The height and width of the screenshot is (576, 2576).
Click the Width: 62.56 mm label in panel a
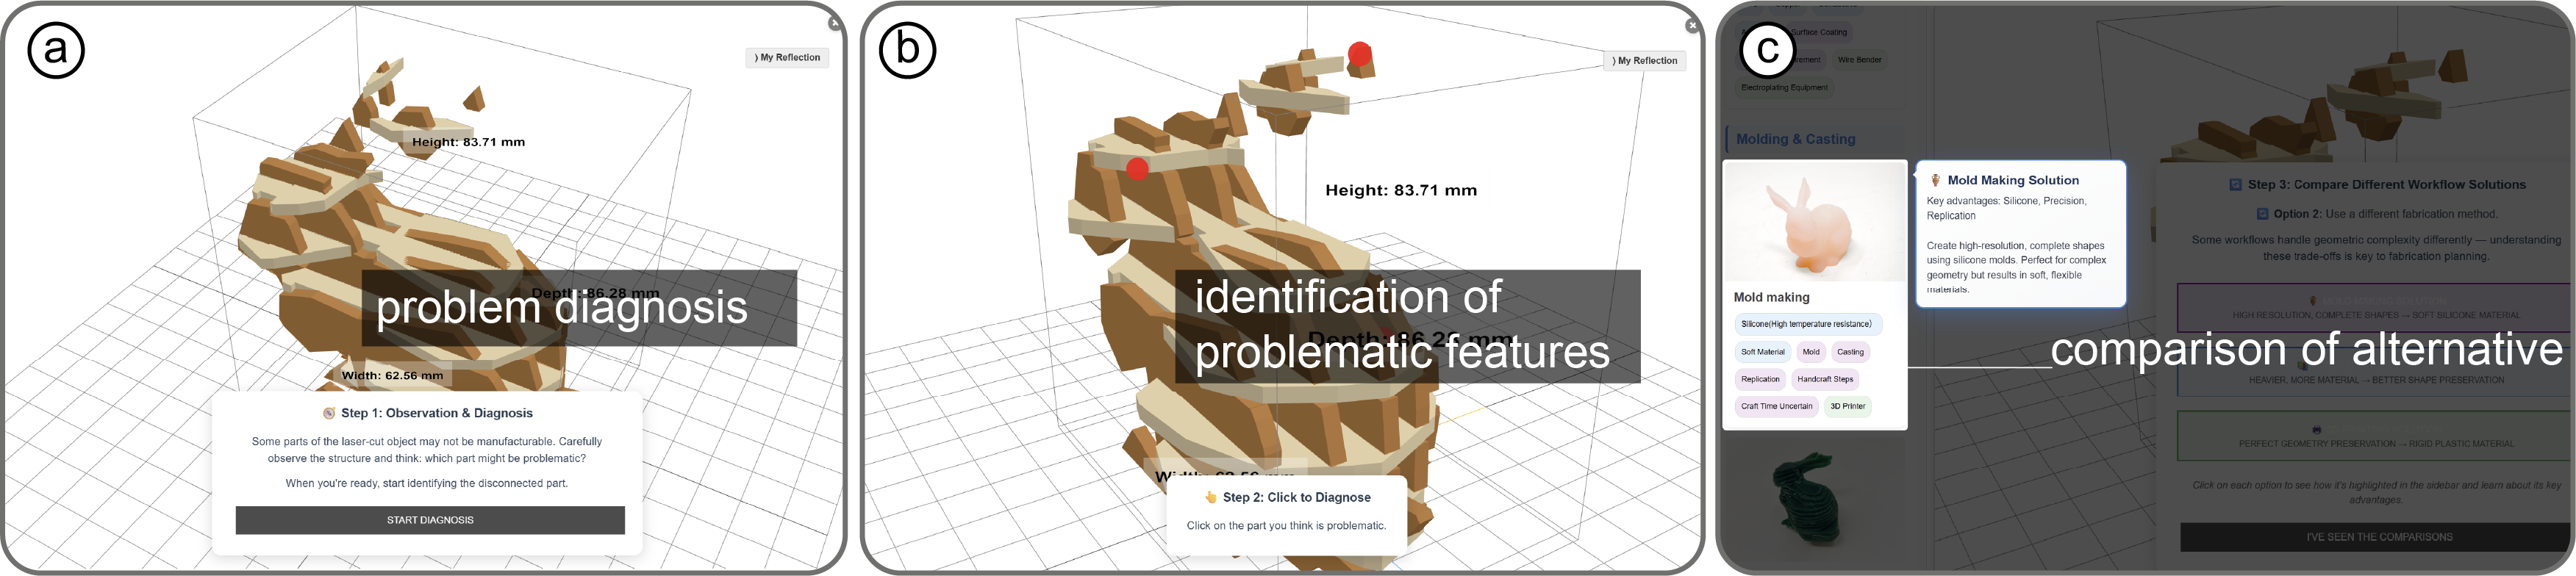click(392, 376)
